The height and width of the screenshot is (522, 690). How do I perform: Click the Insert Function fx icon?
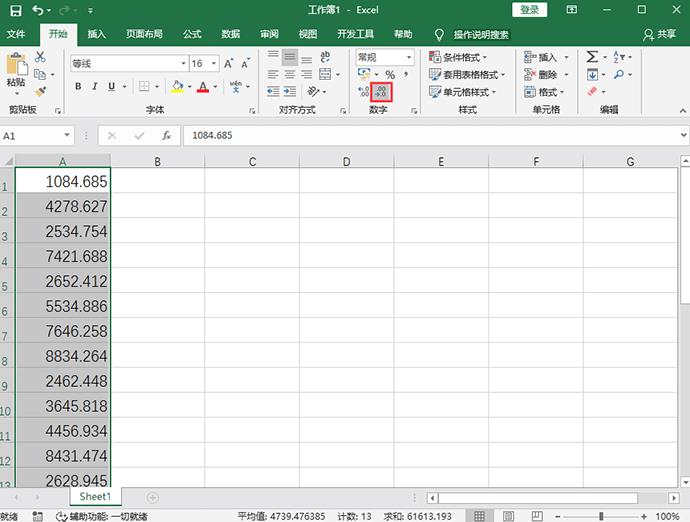coord(166,136)
